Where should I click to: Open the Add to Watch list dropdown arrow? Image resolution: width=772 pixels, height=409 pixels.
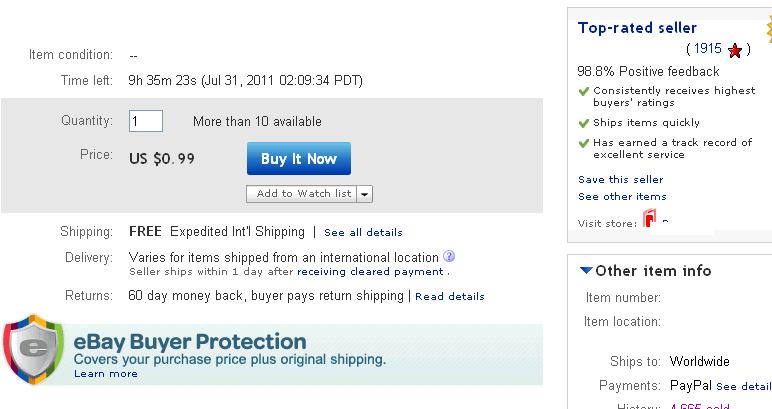pos(364,194)
